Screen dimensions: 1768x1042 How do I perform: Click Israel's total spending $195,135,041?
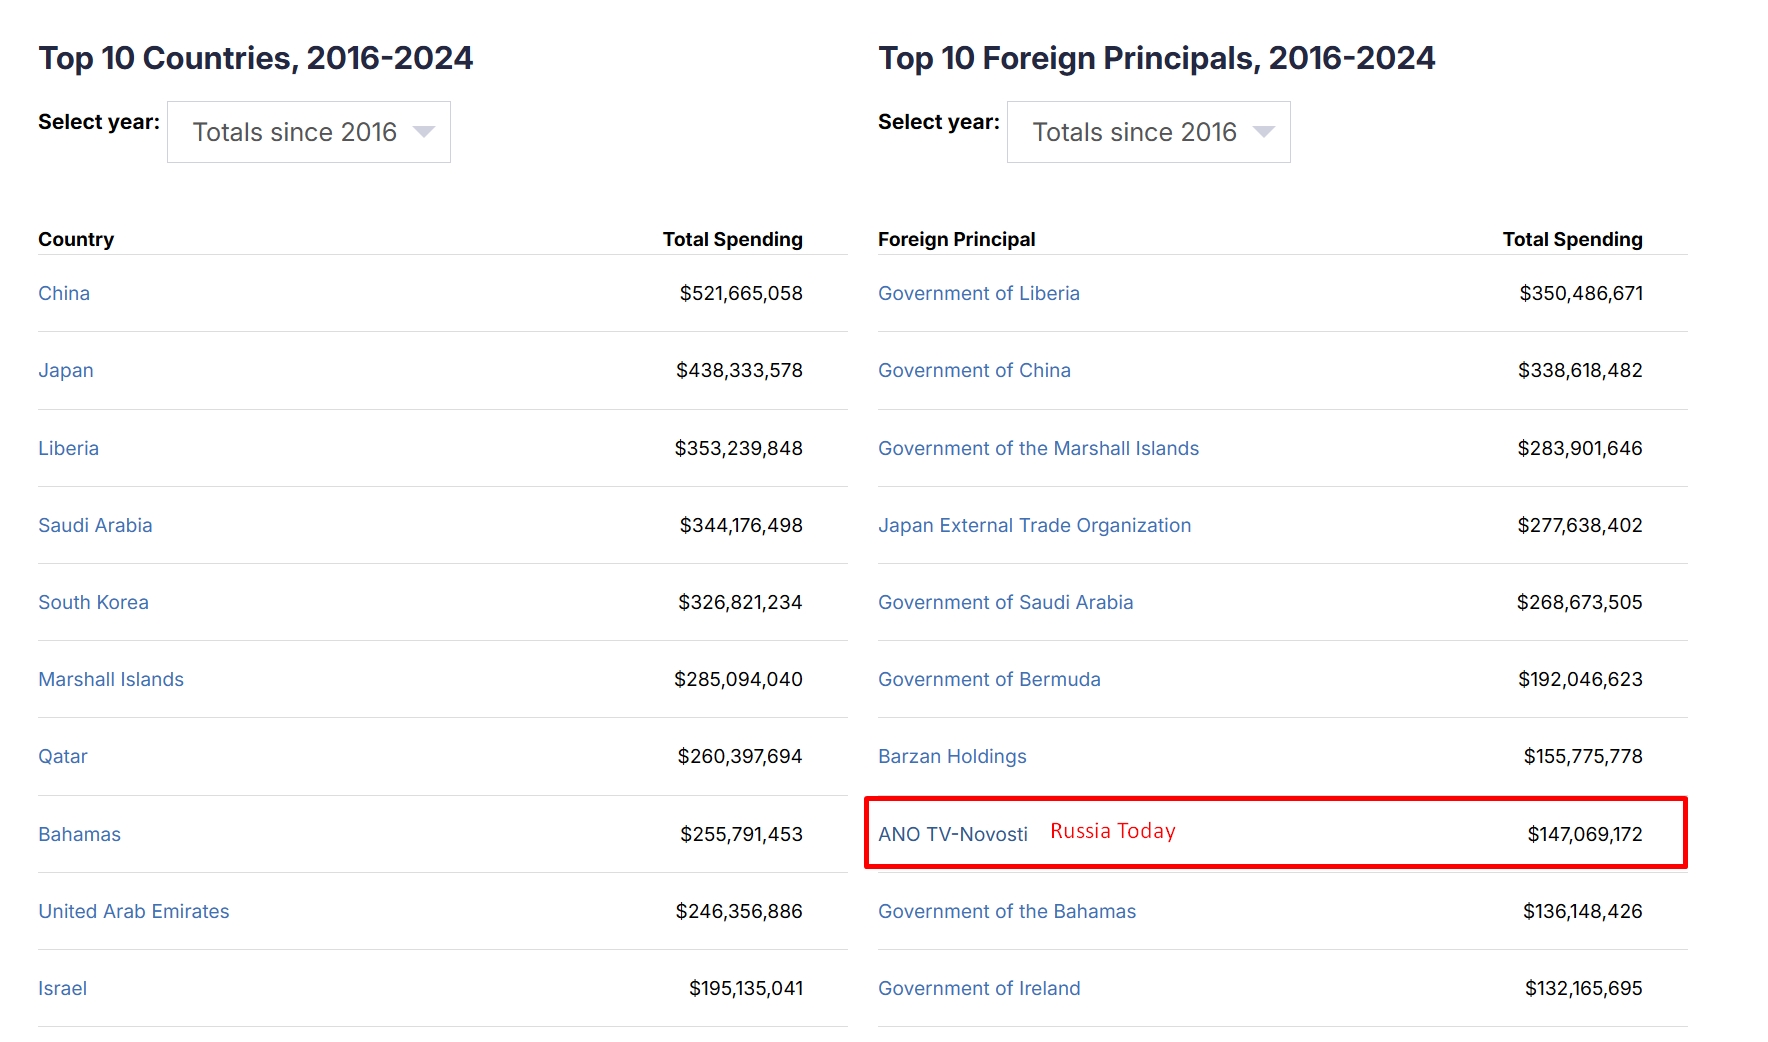click(x=746, y=988)
